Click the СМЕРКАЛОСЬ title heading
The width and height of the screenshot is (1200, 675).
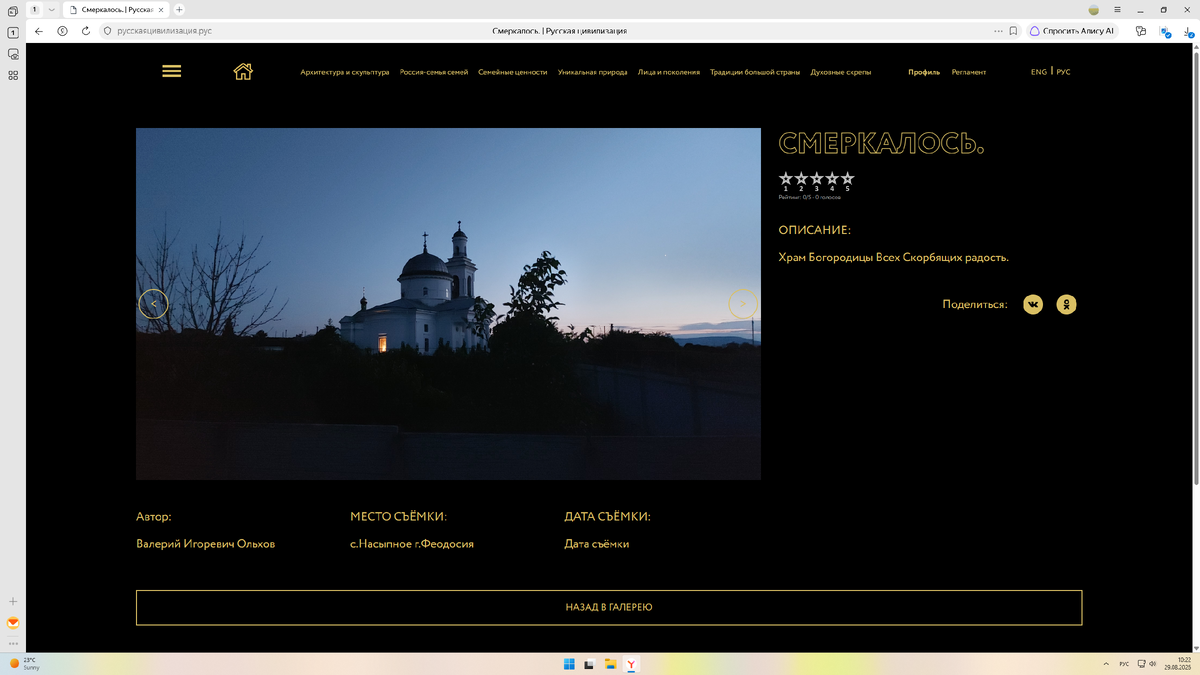[881, 143]
